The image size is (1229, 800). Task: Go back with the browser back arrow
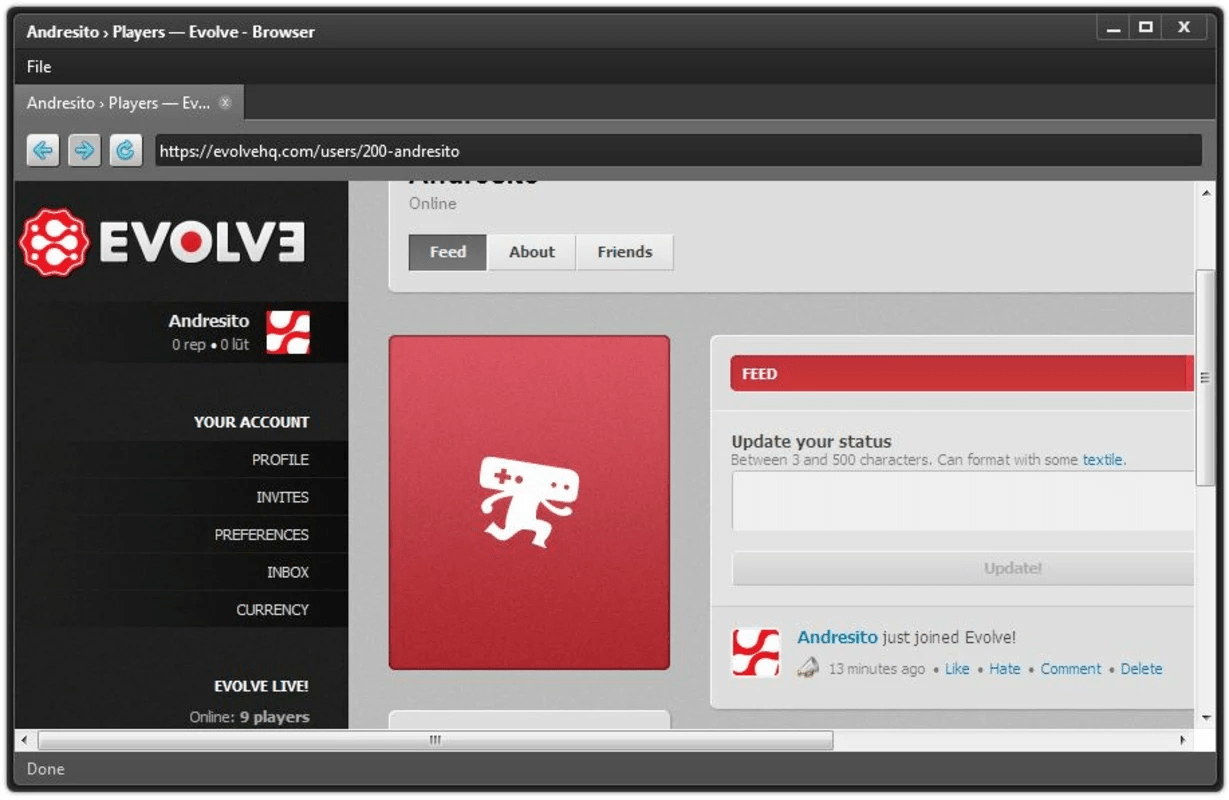point(42,151)
